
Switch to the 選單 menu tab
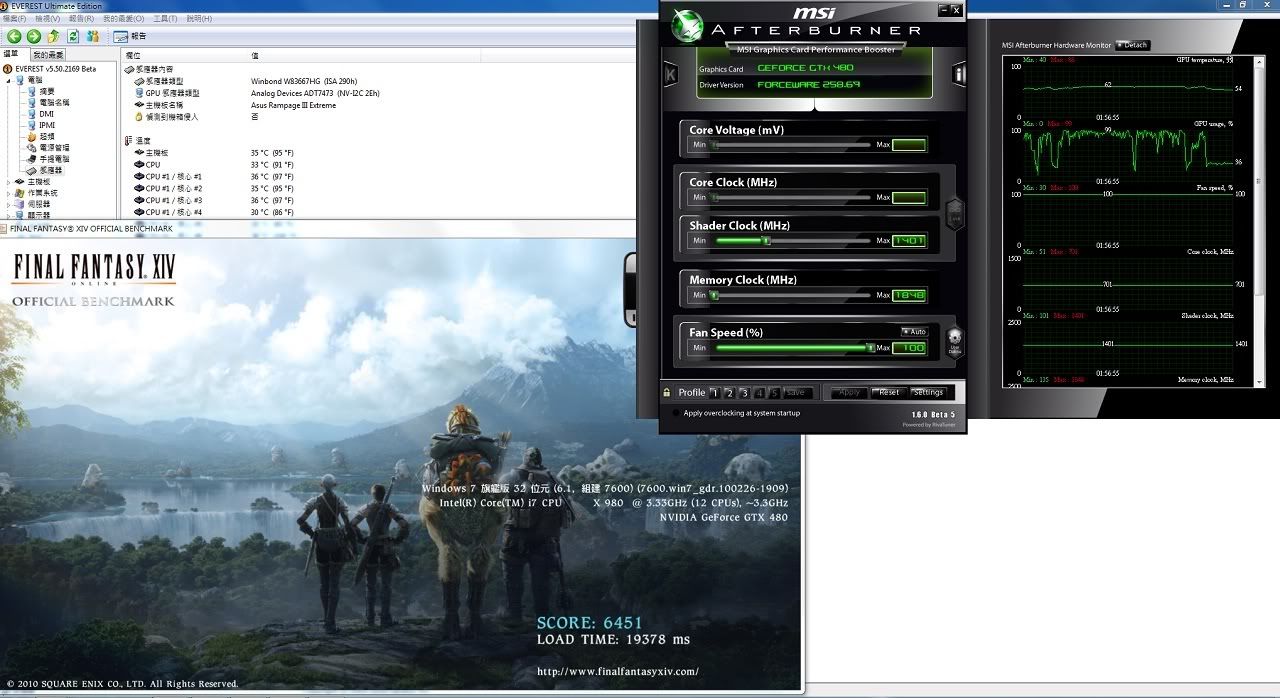point(13,54)
